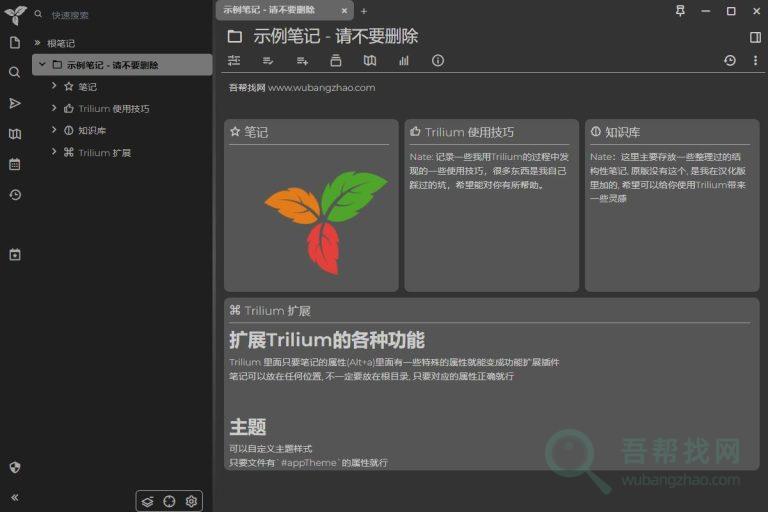Create a new note from the sidebar
This screenshot has width=768, height=512.
[15, 42]
